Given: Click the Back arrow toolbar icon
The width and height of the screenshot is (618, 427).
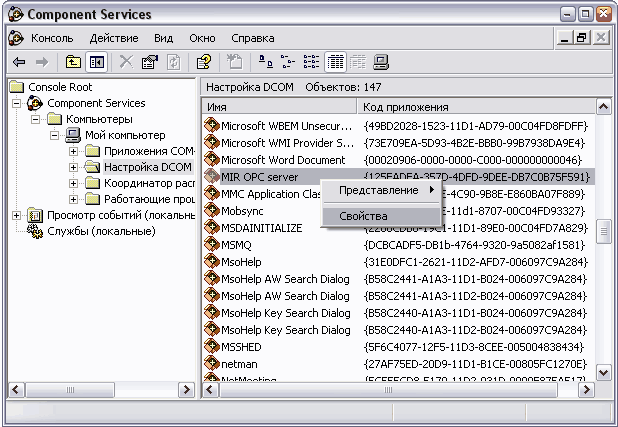Looking at the screenshot, I should 19,62.
